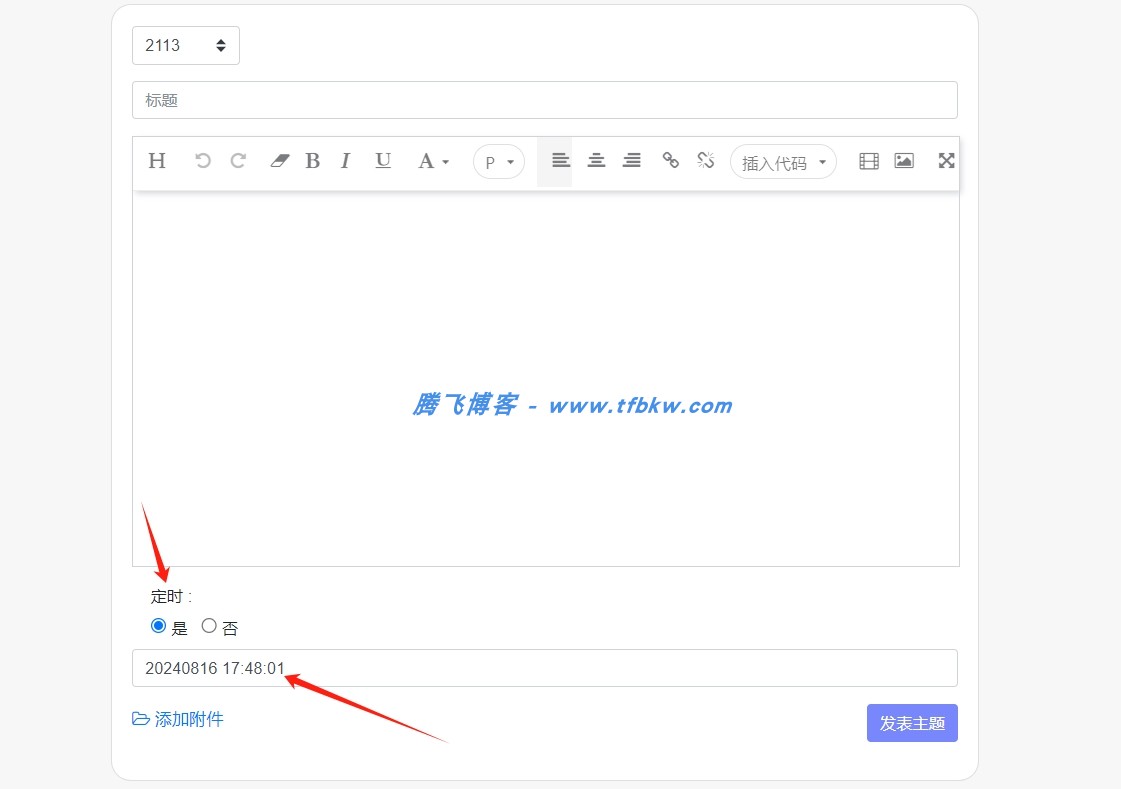
Task: Insert a hyperlink
Action: (671, 161)
